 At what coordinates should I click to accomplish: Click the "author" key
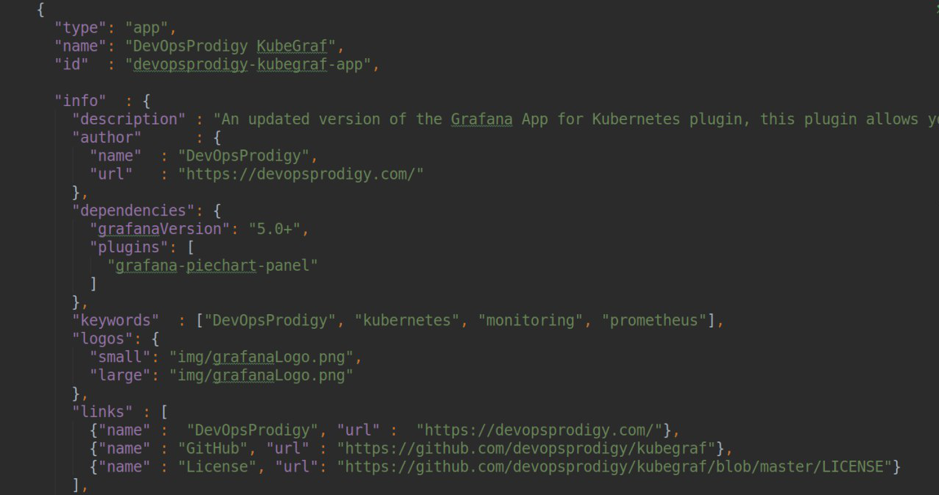pyautogui.click(x=107, y=137)
